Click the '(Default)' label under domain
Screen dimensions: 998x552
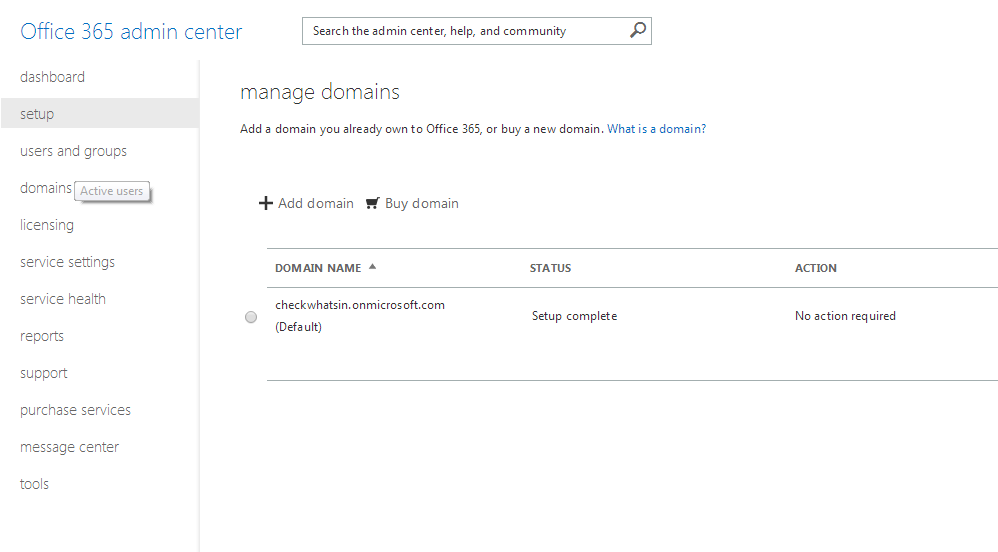[298, 327]
